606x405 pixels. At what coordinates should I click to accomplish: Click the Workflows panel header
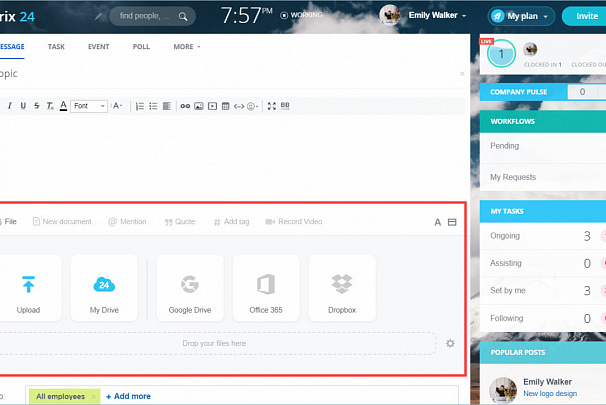coord(543,121)
